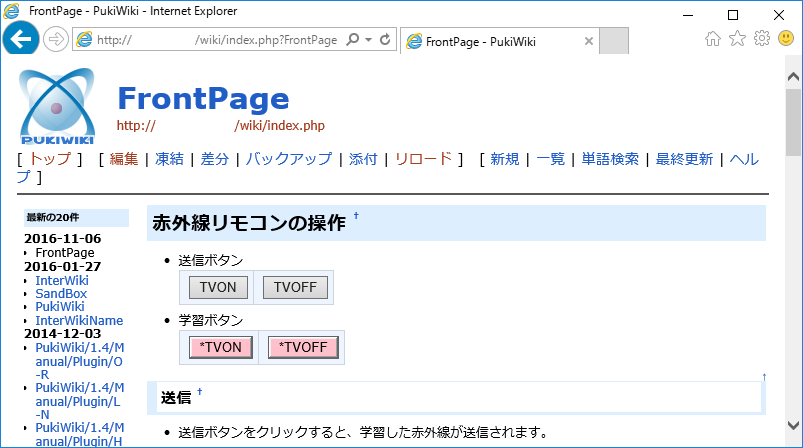Click the PukiWiki logo image
This screenshot has width=803, height=448.
tap(57, 108)
